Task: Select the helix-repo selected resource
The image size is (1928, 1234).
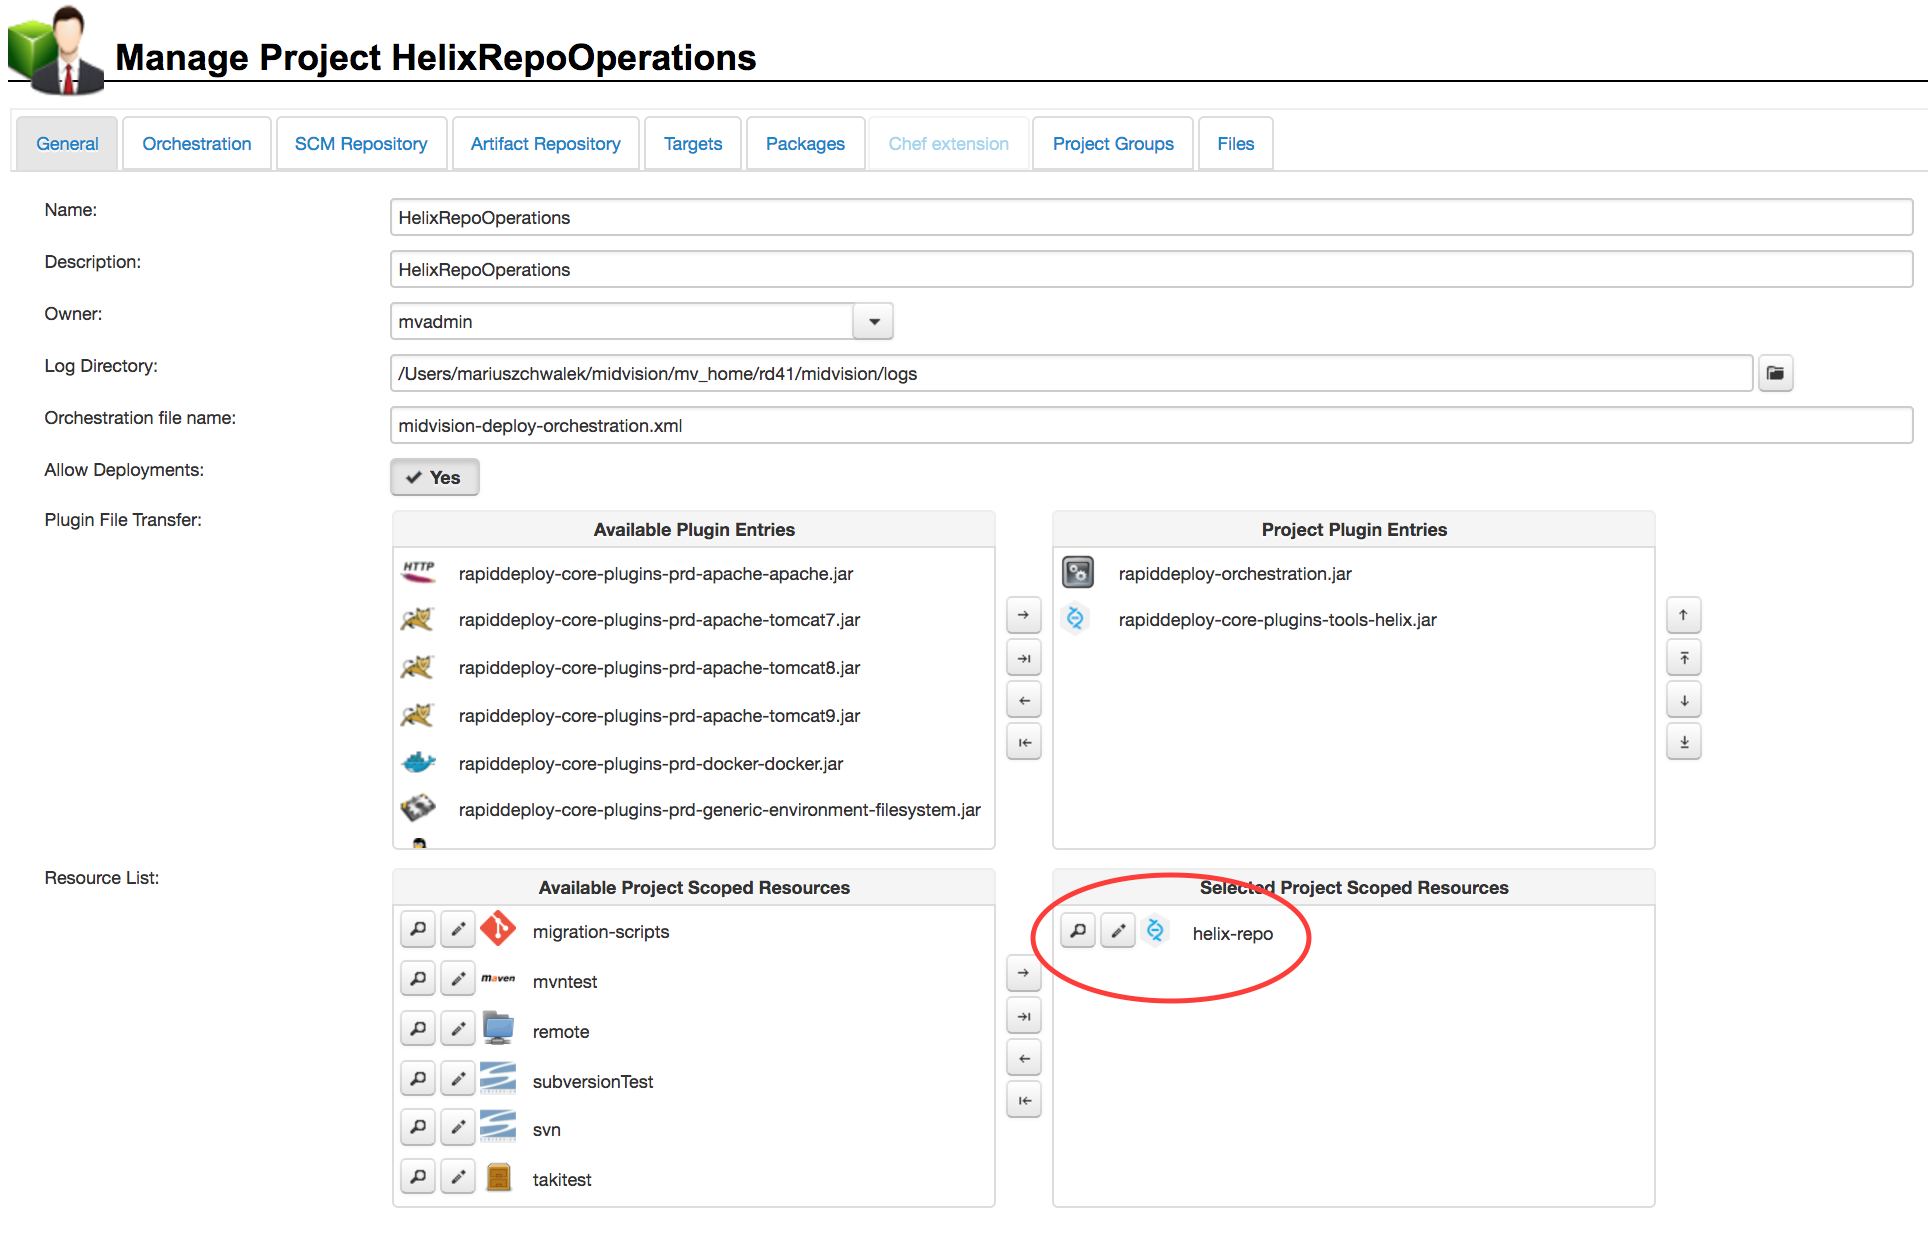Action: pos(1354,933)
